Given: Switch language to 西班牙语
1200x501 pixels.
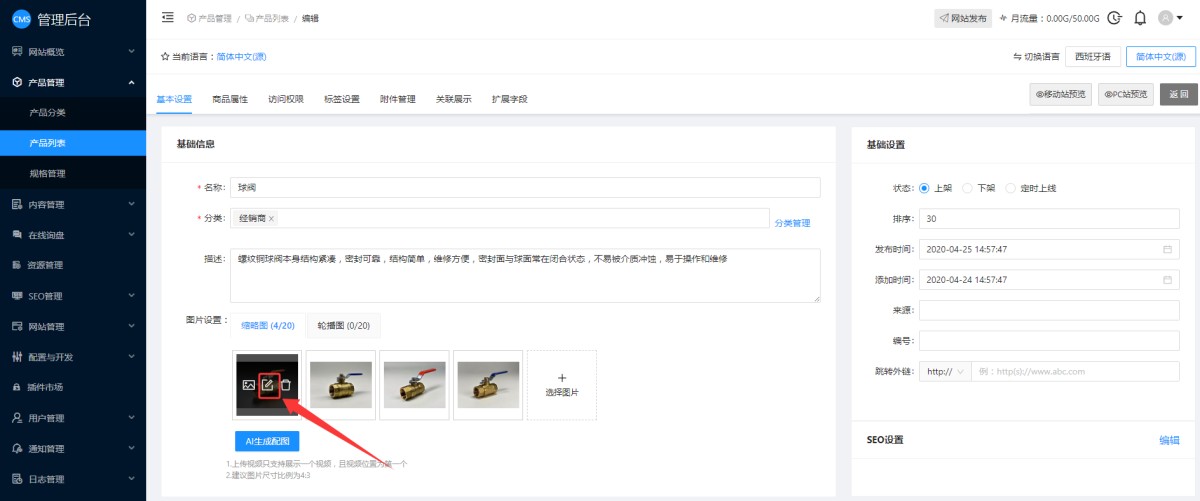Looking at the screenshot, I should 1093,57.
